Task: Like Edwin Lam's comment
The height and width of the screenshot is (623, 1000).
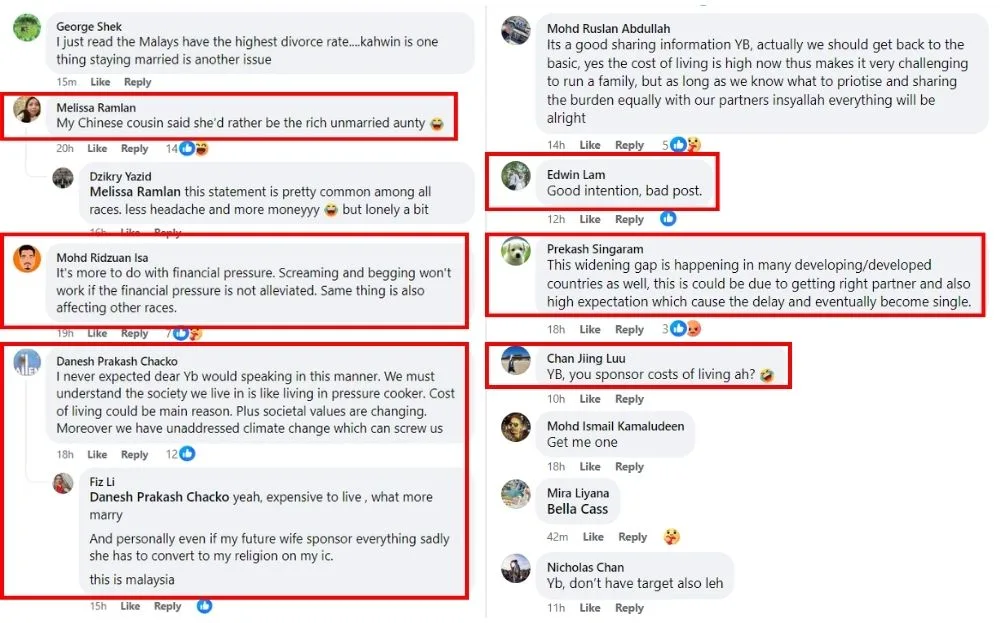Action: click(x=590, y=219)
